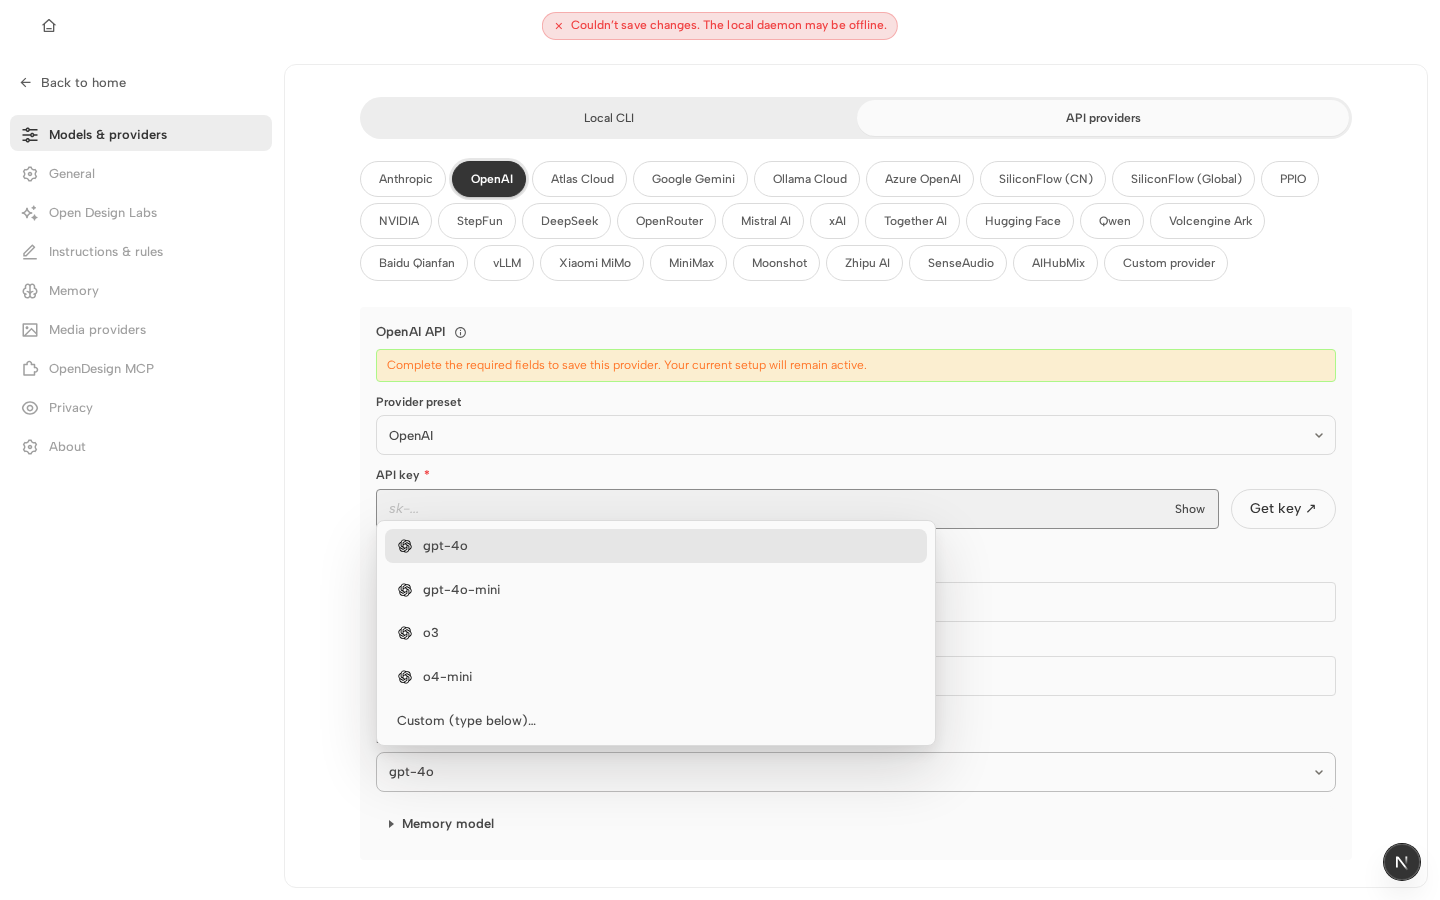
Task: Open the round N badge at bottom right
Action: pos(1402,862)
